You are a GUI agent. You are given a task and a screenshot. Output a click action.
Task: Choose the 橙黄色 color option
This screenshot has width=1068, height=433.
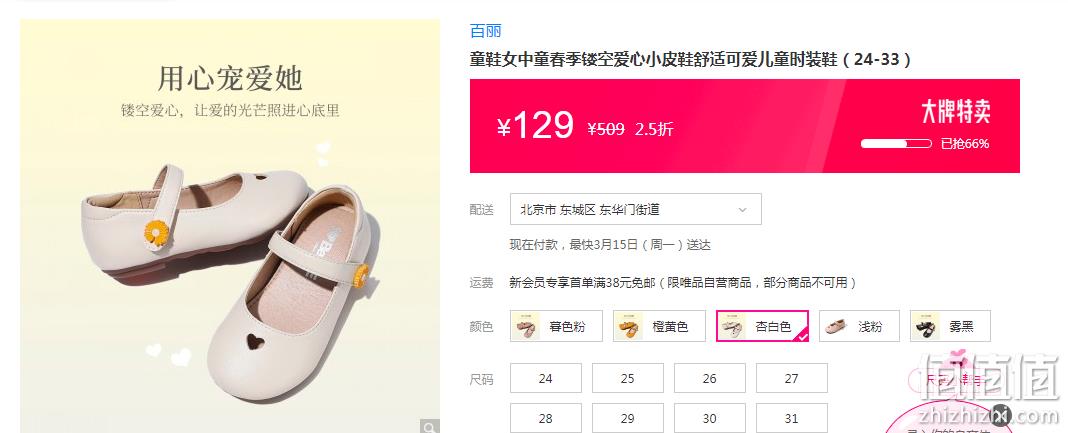click(659, 326)
